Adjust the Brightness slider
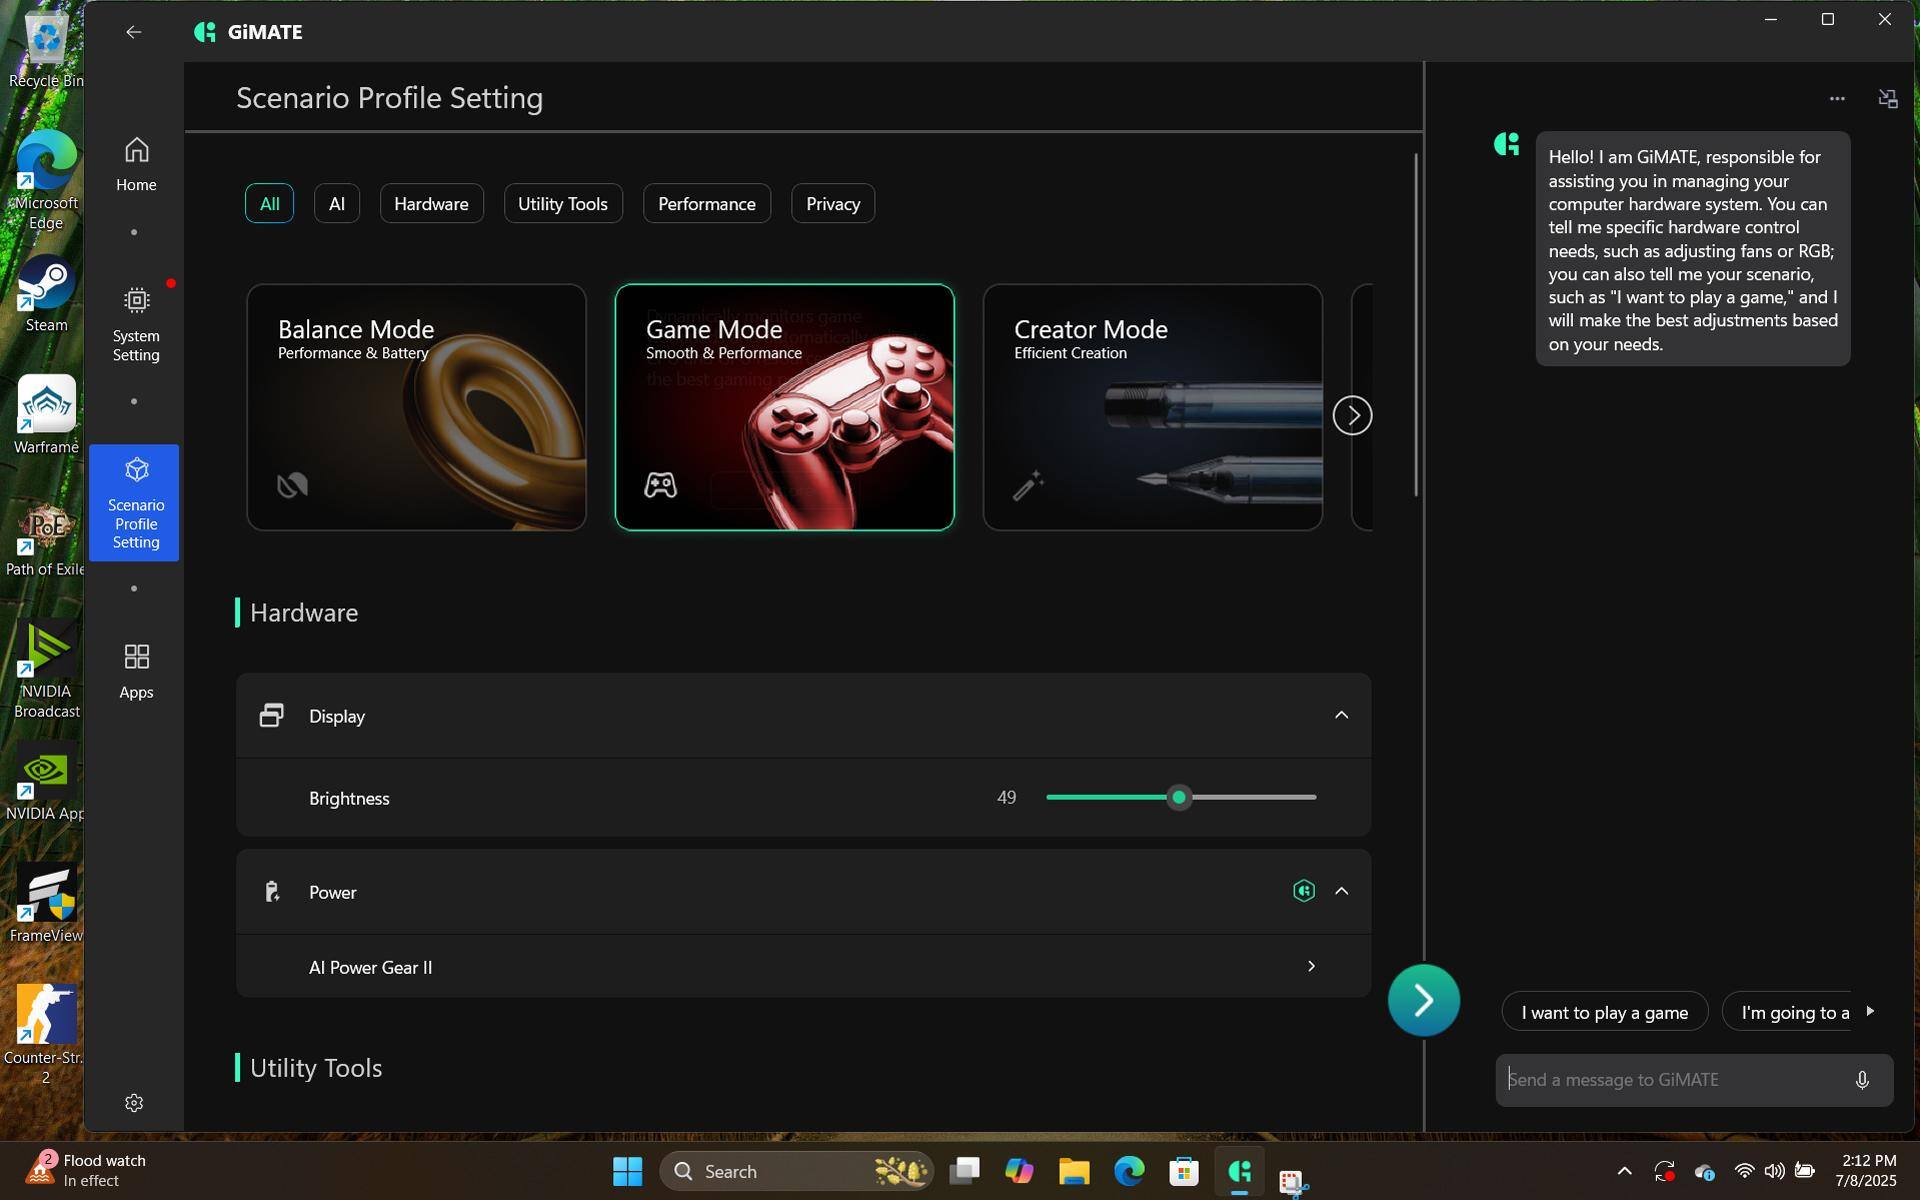 (x=1180, y=797)
